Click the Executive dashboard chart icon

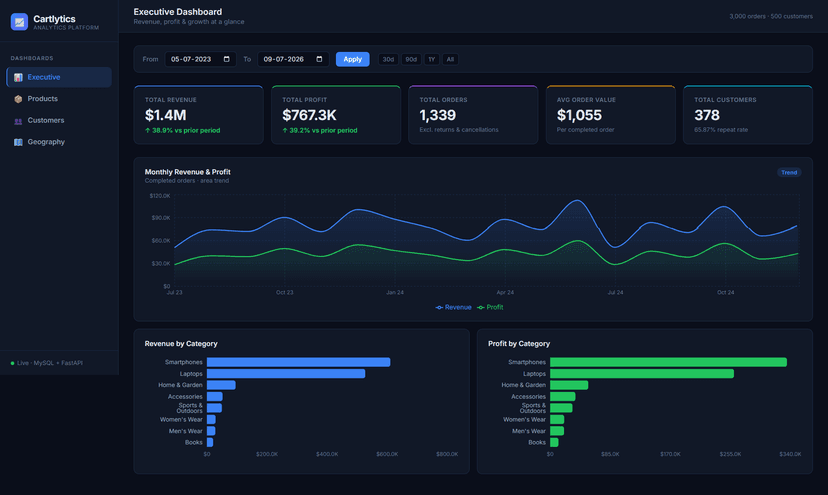click(x=18, y=77)
